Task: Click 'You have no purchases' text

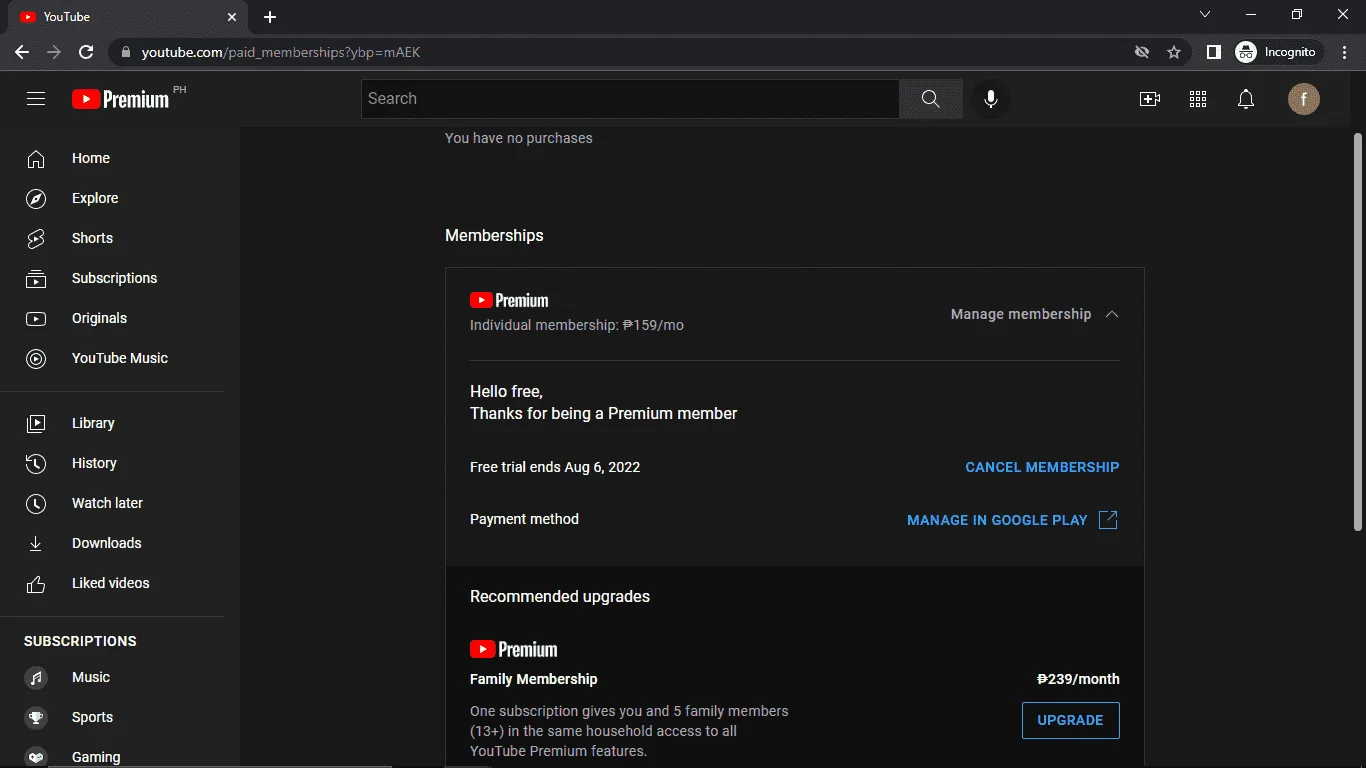Action: pyautogui.click(x=519, y=138)
